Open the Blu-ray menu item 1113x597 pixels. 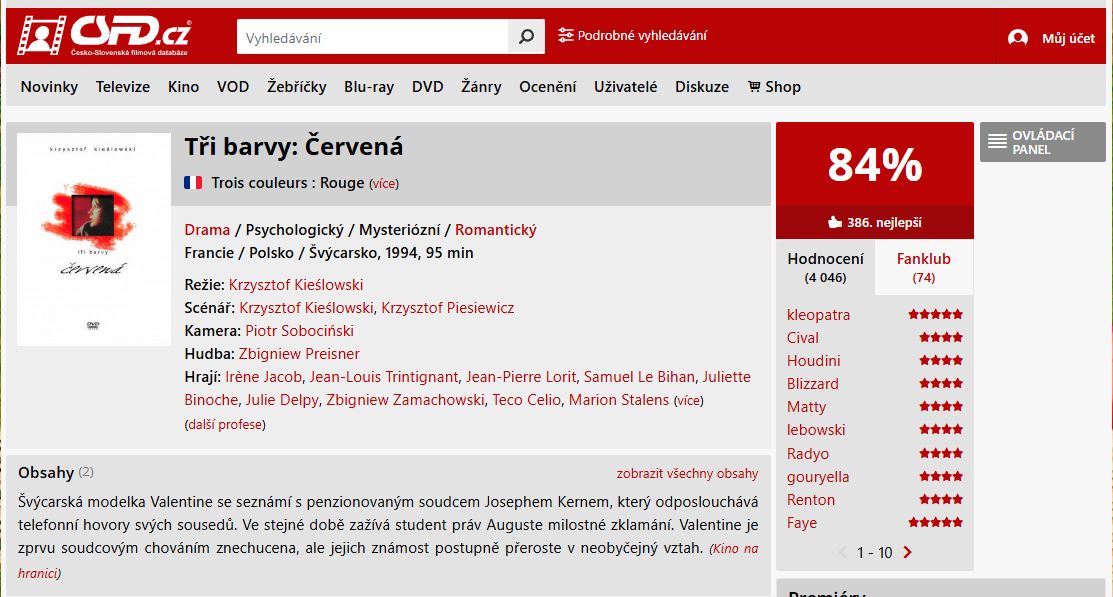tap(369, 87)
